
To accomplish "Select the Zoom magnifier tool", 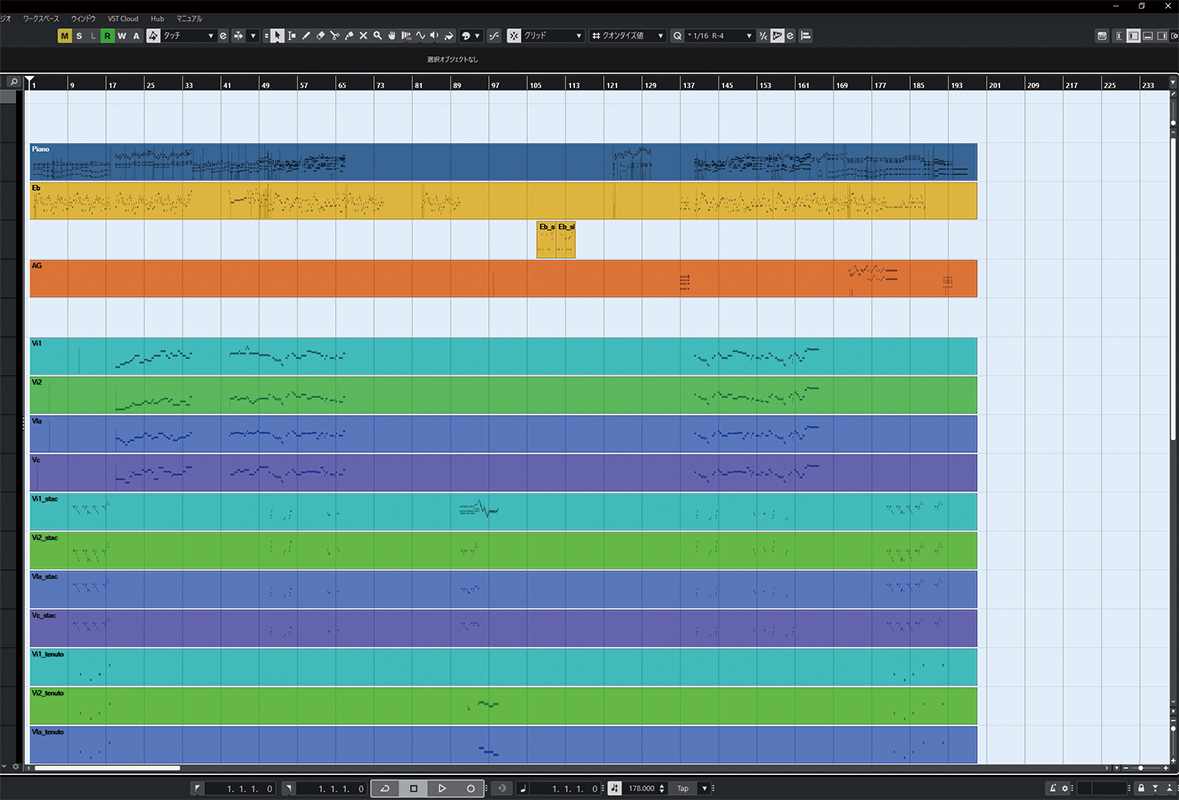I will pos(377,36).
